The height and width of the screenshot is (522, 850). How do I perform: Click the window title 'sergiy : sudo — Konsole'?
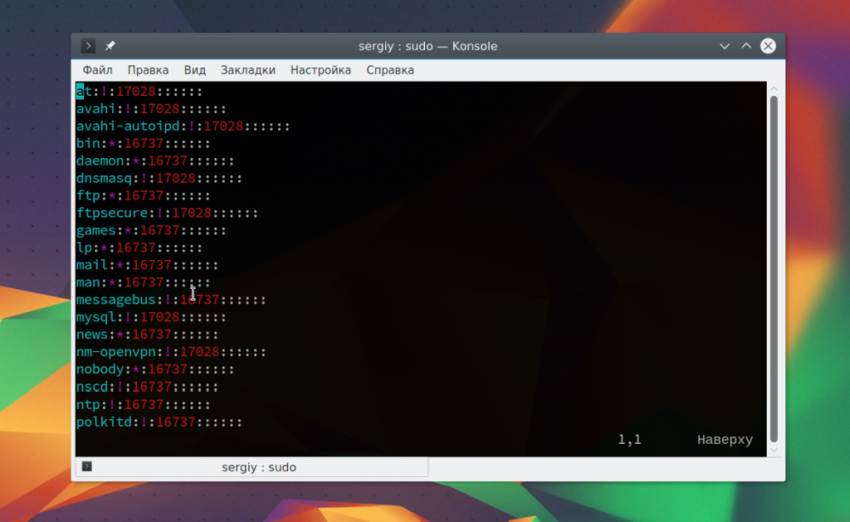pyautogui.click(x=427, y=46)
